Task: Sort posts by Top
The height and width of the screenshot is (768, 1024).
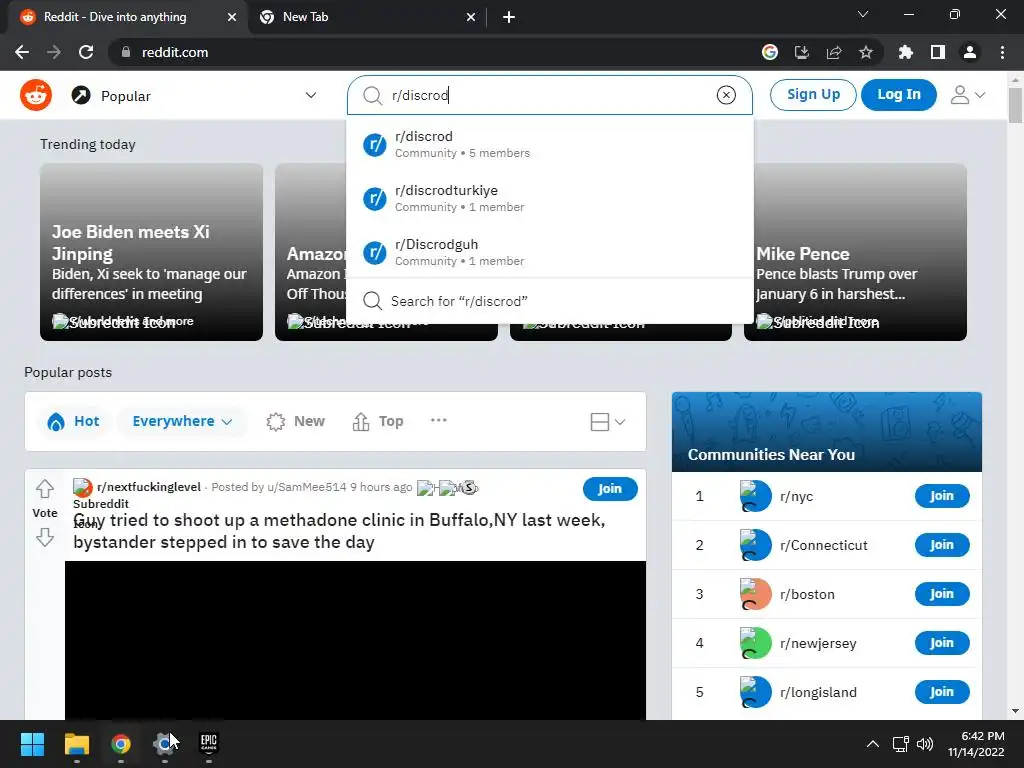Action: pyautogui.click(x=378, y=421)
